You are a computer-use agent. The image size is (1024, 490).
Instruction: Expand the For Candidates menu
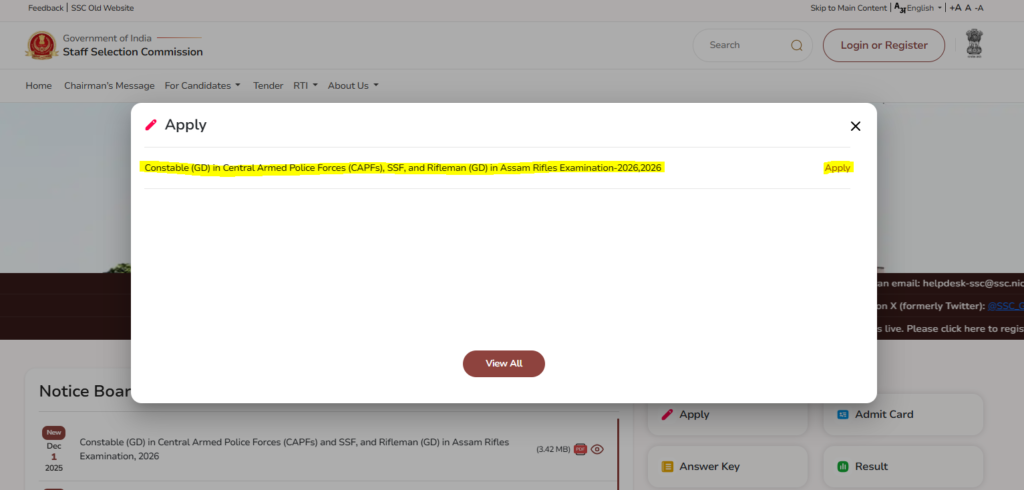pos(203,86)
